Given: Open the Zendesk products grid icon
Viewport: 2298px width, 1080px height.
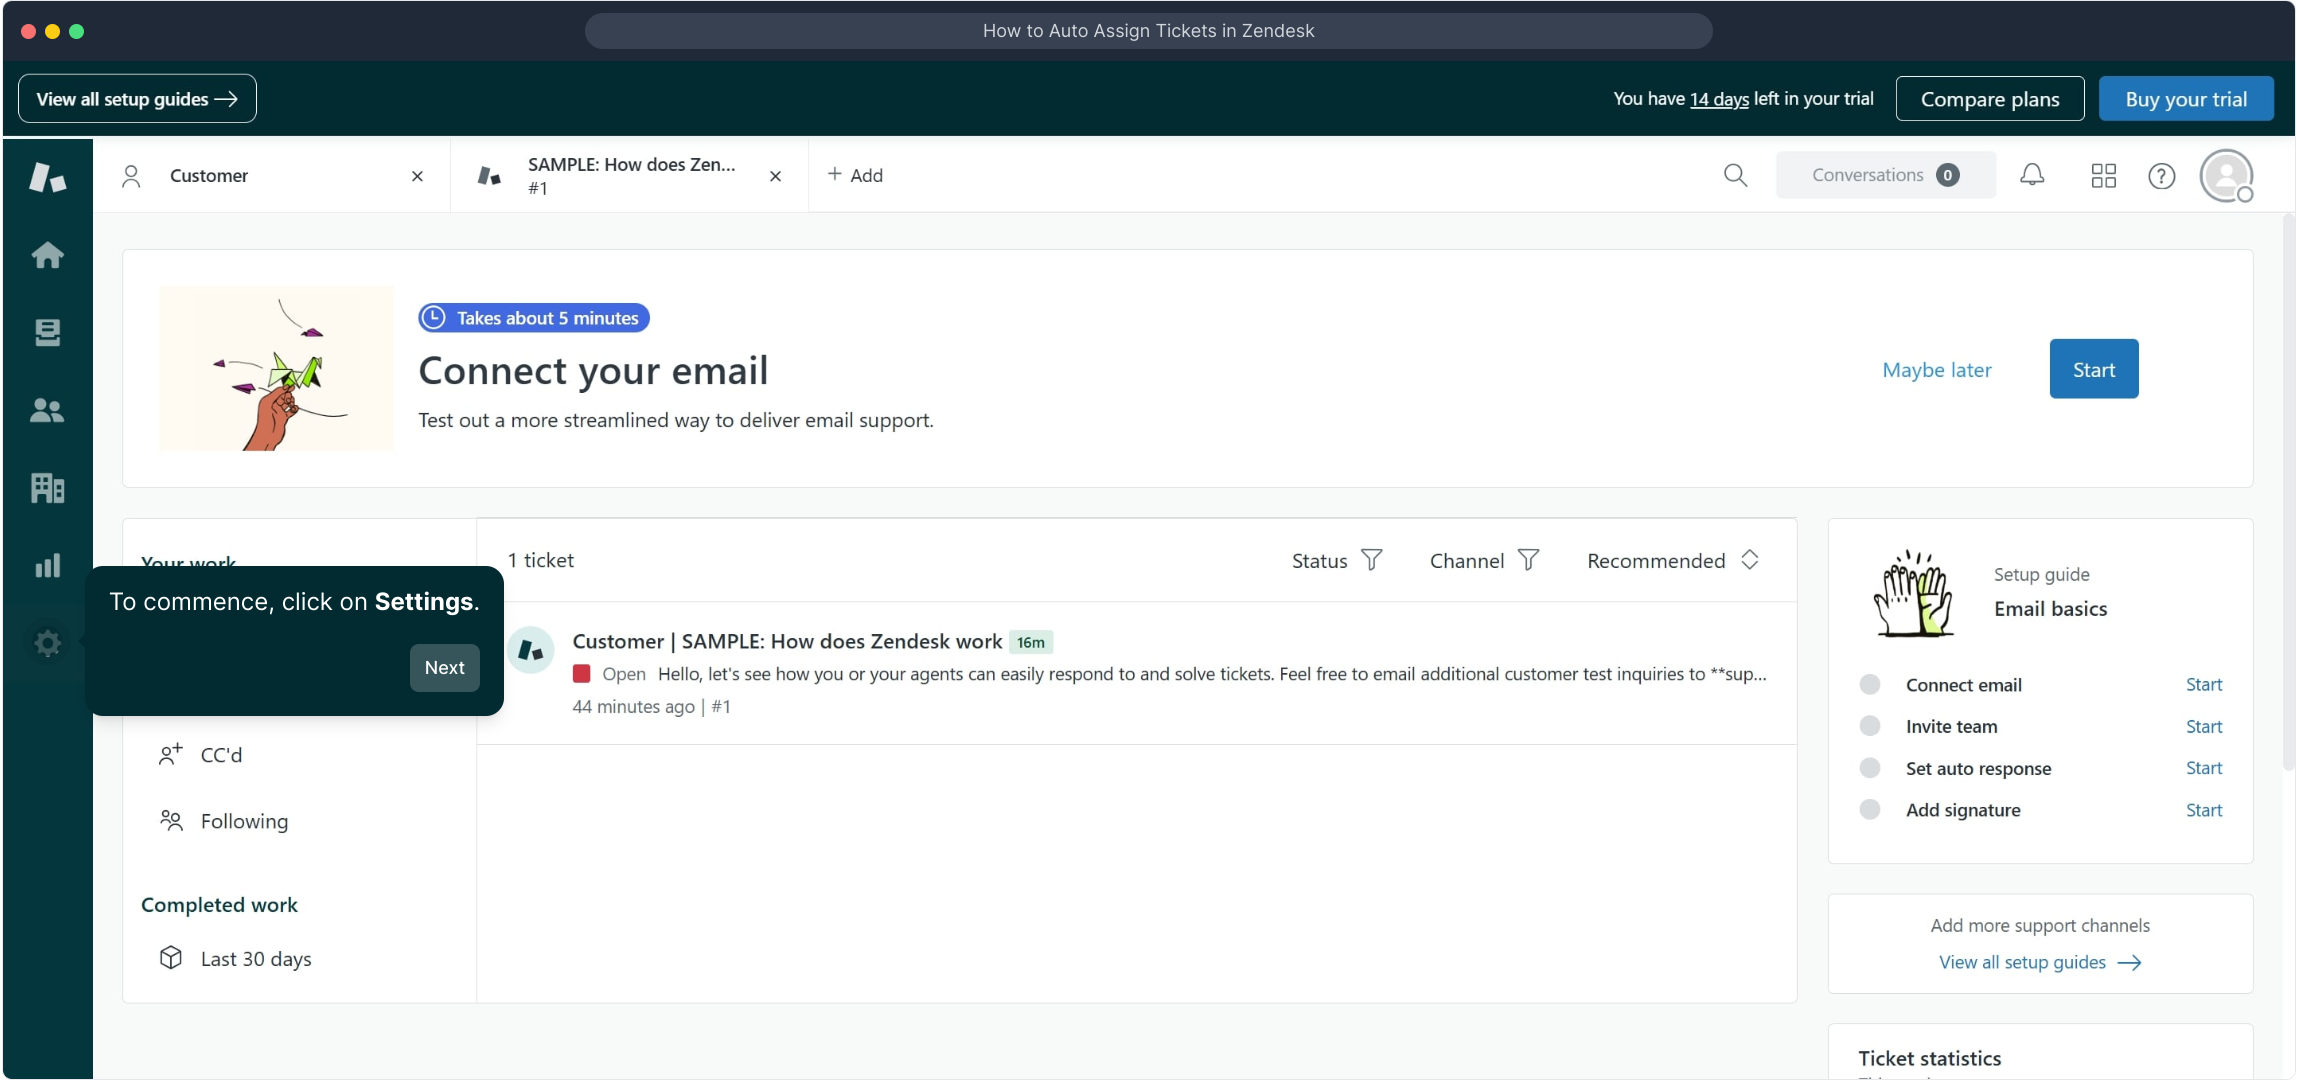Looking at the screenshot, I should coord(2103,176).
